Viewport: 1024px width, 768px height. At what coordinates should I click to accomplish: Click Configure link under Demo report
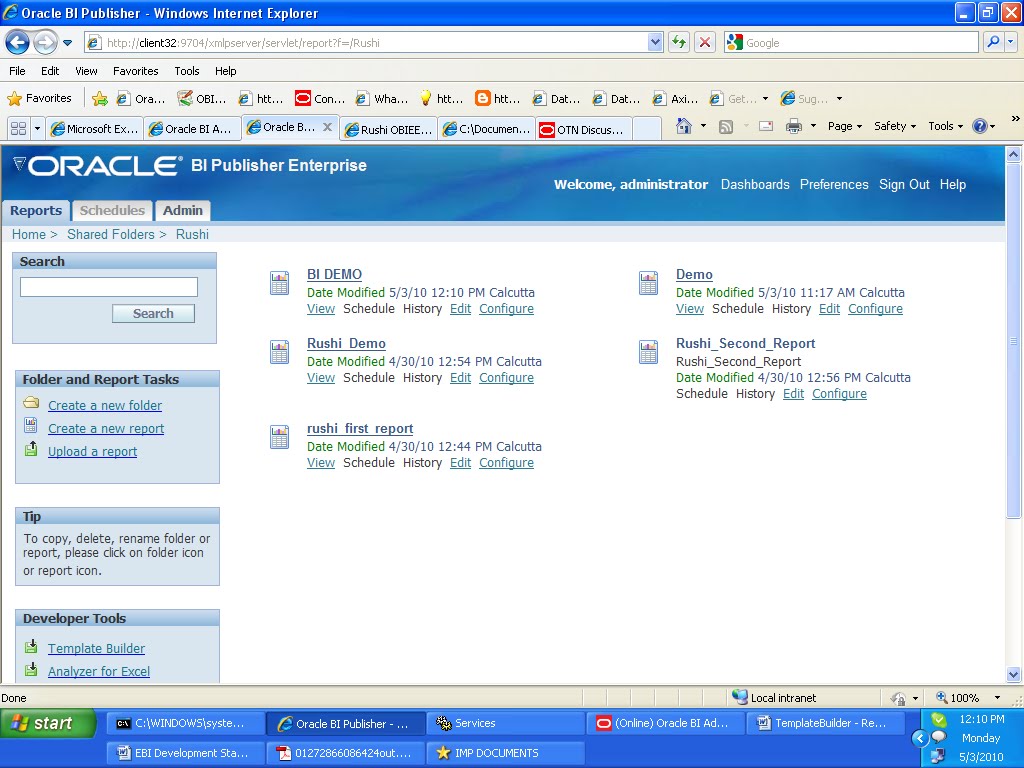click(x=875, y=309)
